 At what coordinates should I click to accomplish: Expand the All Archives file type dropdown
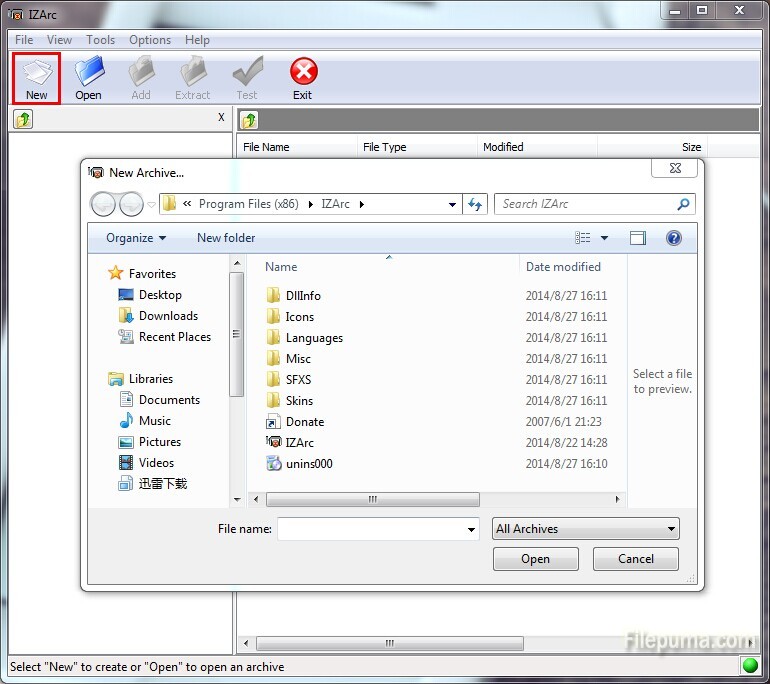(x=586, y=529)
